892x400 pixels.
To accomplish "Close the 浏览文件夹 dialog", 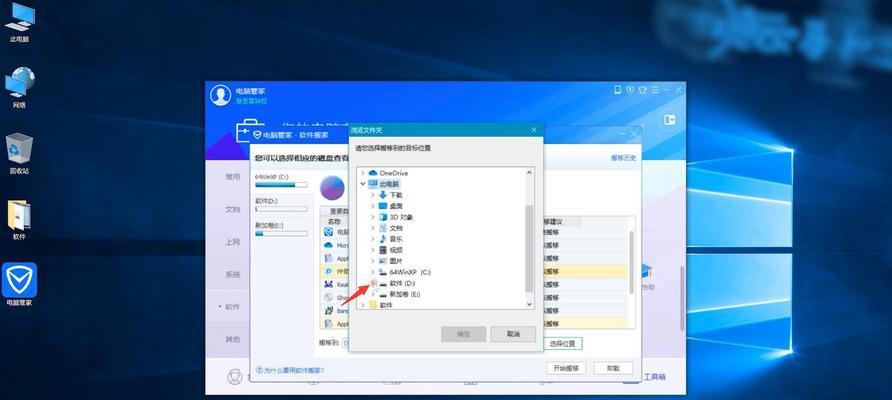I will (x=534, y=130).
